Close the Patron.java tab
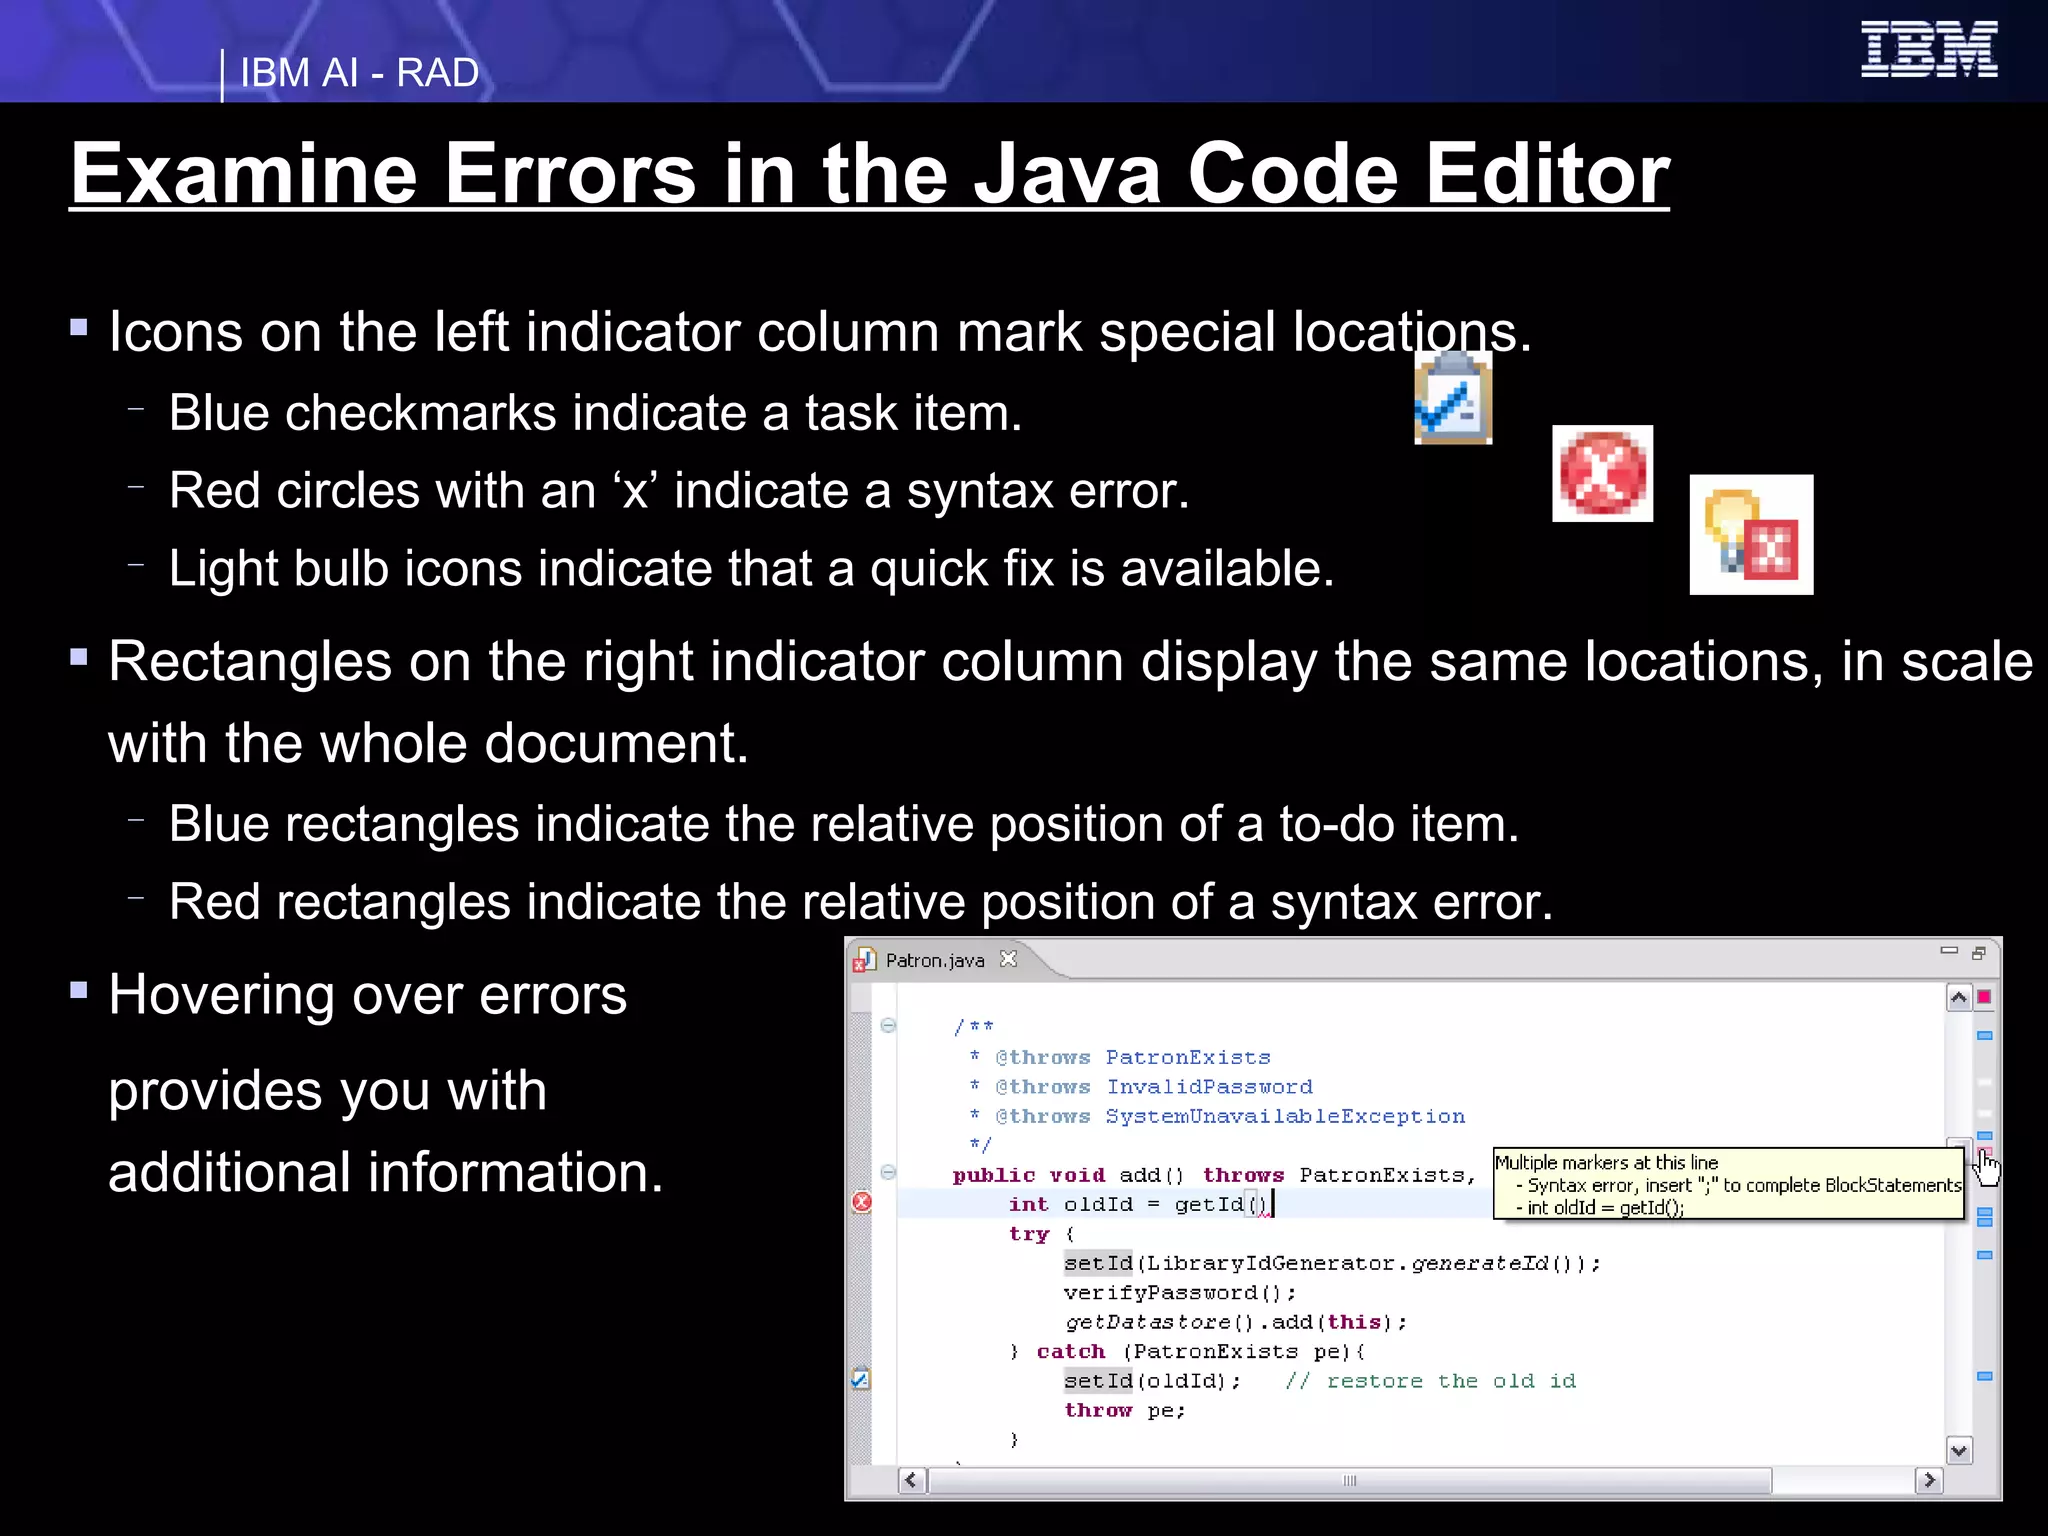 [x=1008, y=959]
